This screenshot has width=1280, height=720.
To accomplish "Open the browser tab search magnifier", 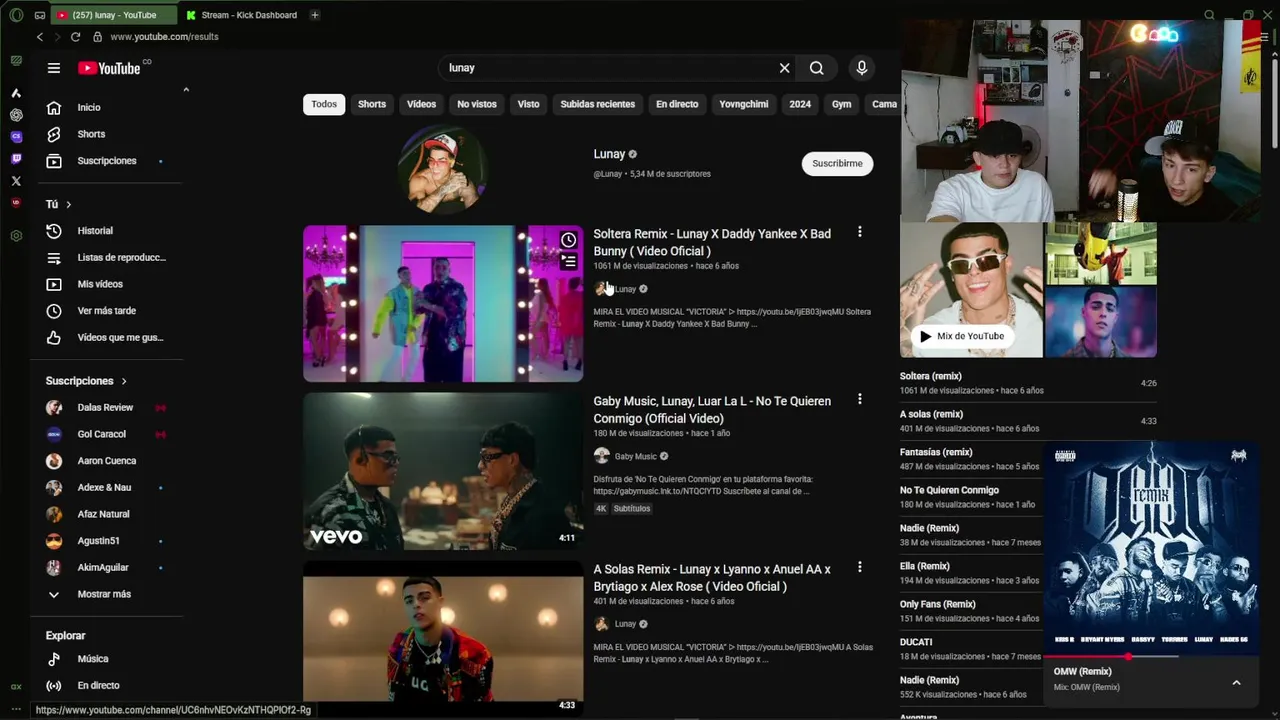I will click(x=1209, y=15).
